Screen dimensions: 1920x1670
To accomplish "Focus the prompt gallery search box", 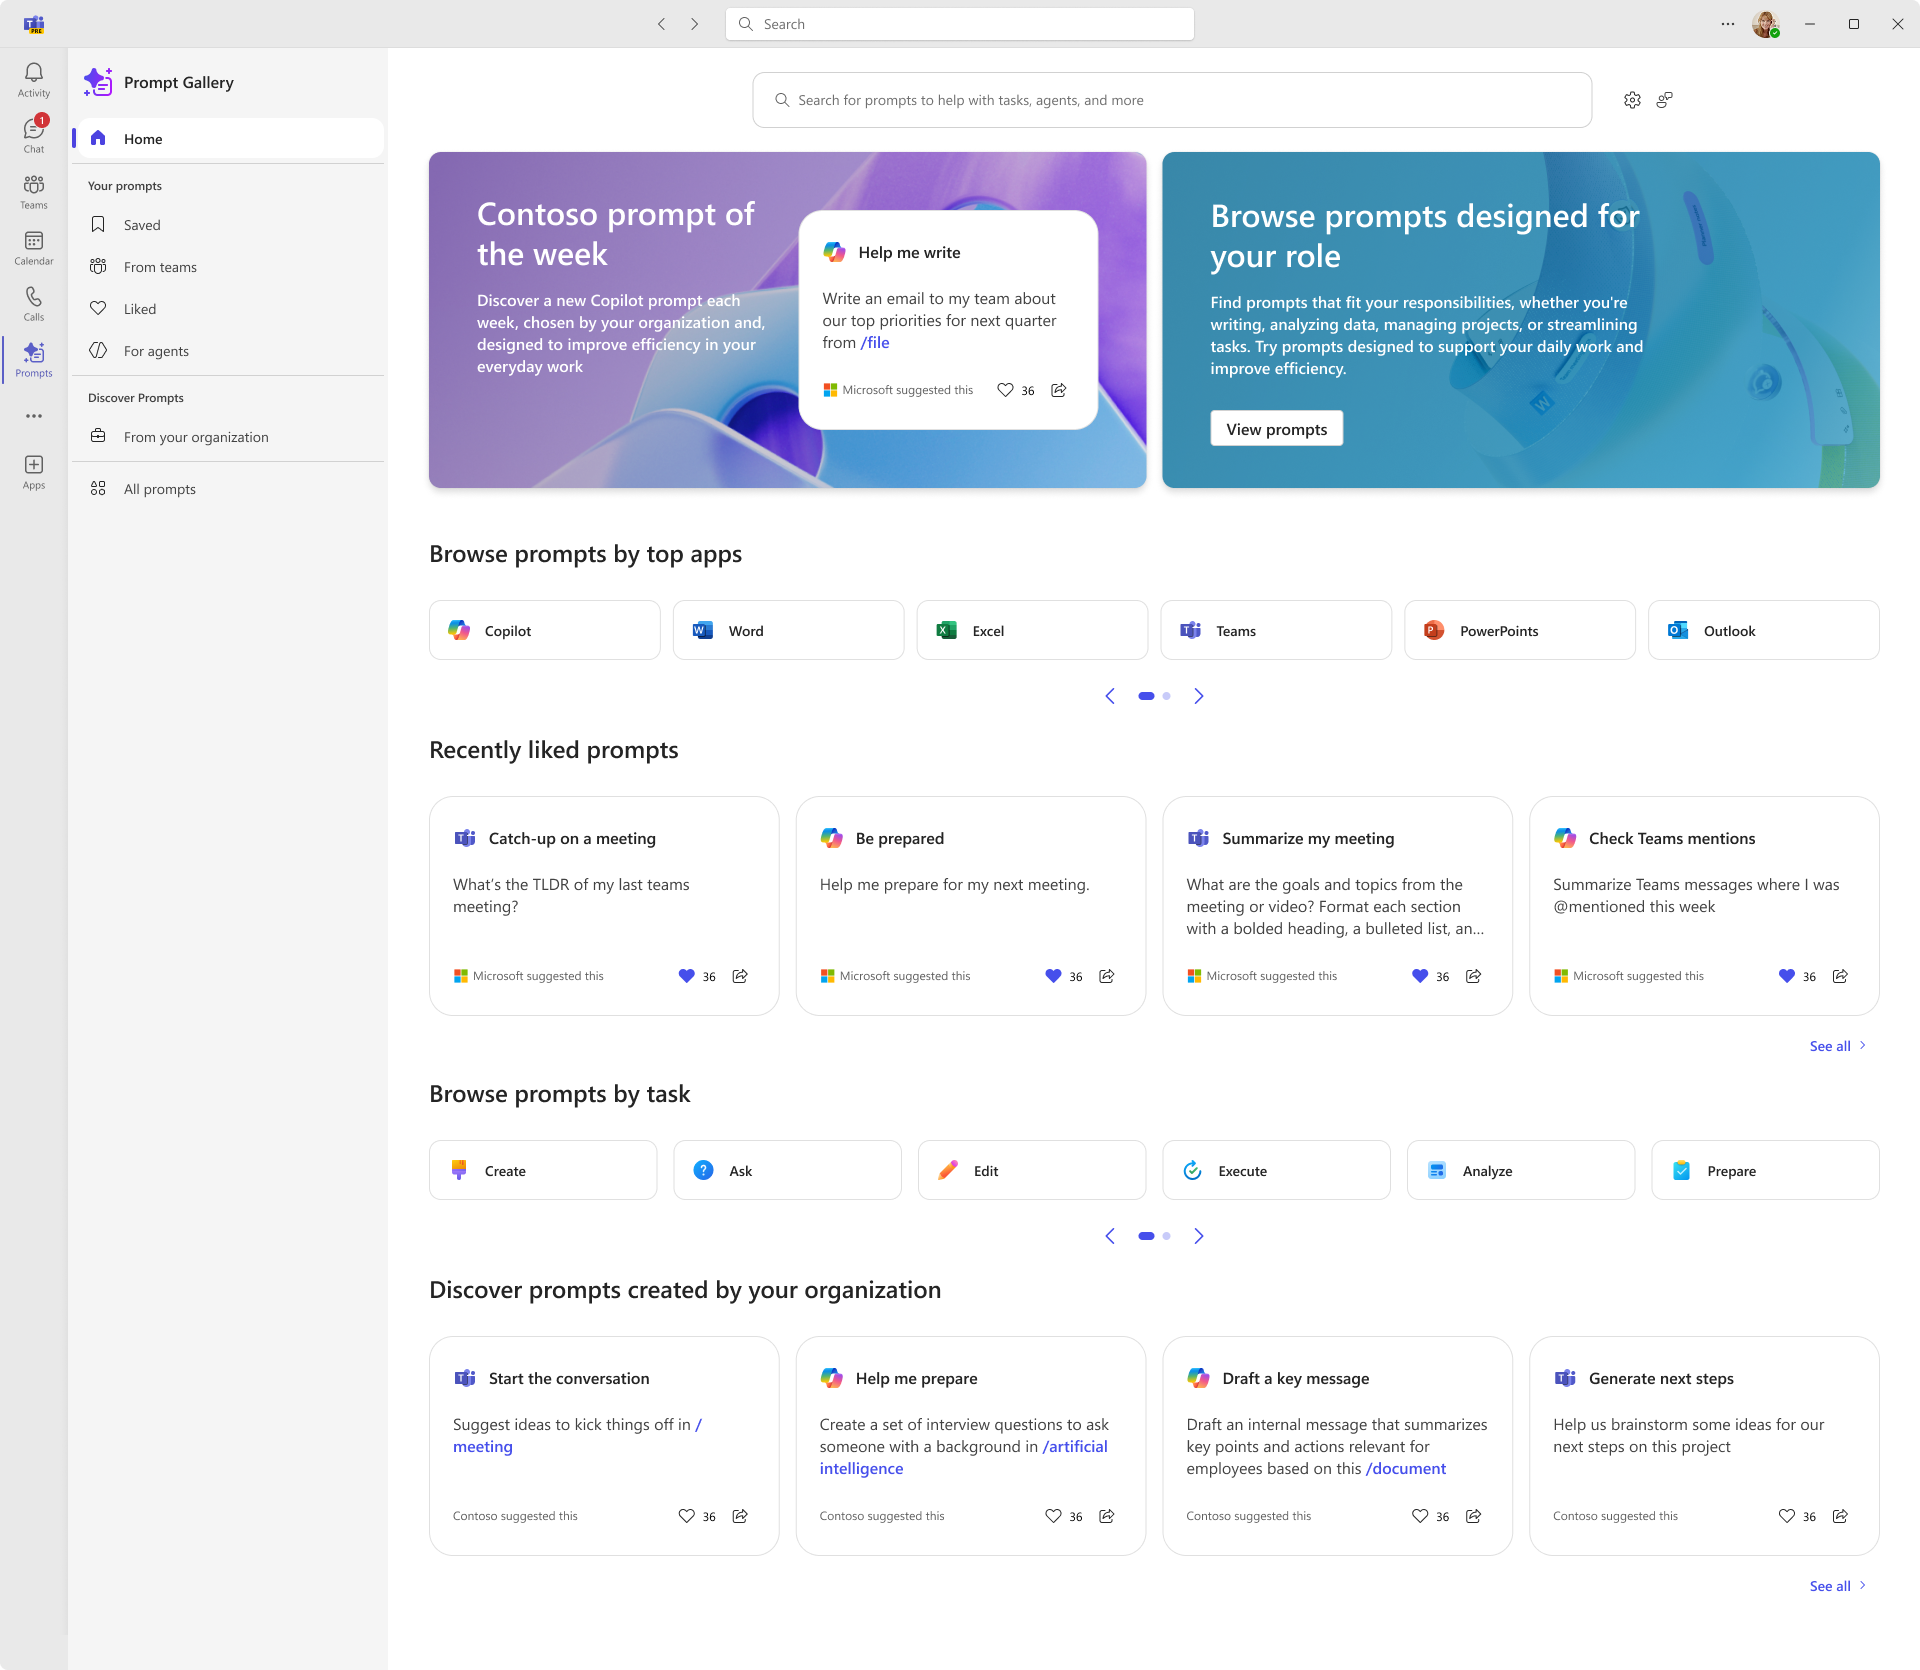I will point(1172,100).
